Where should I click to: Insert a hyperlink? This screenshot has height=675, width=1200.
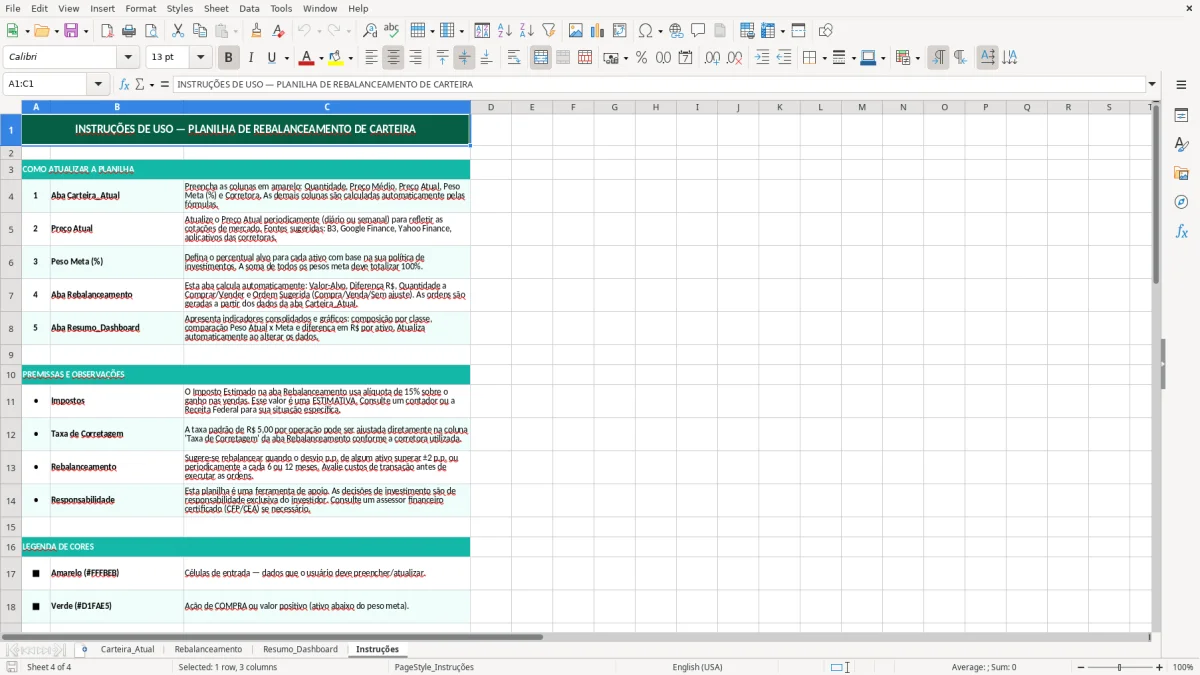676,31
